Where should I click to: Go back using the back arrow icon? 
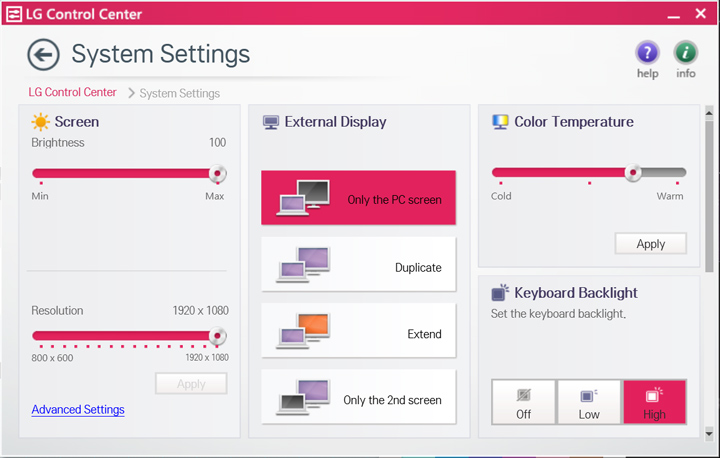[43, 55]
